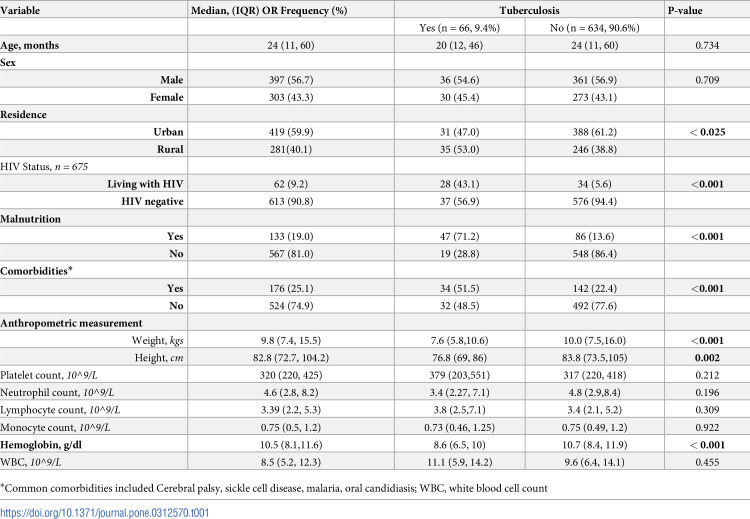Select the Tuberculosis column header
The image size is (750, 519).
pos(529,10)
